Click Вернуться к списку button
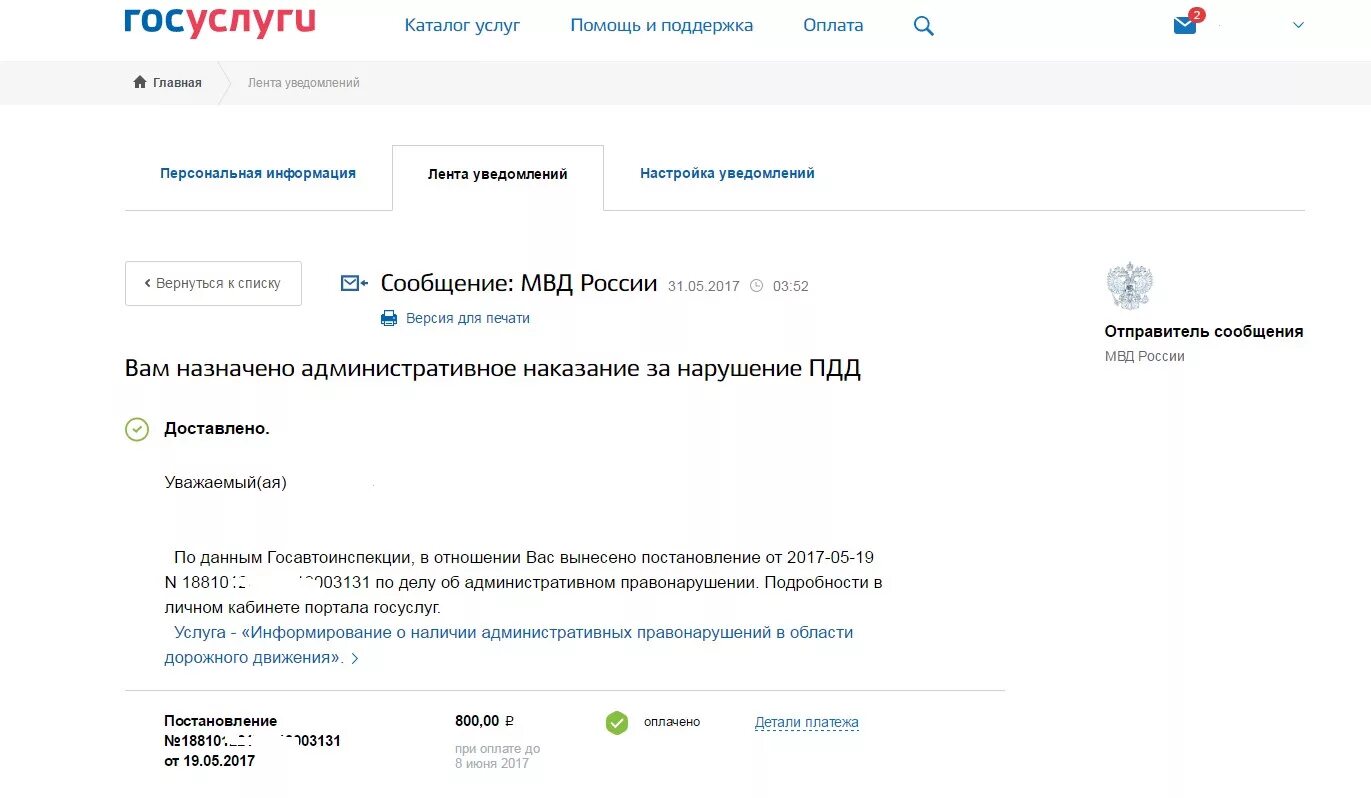The width and height of the screenshot is (1371, 798). click(x=213, y=283)
